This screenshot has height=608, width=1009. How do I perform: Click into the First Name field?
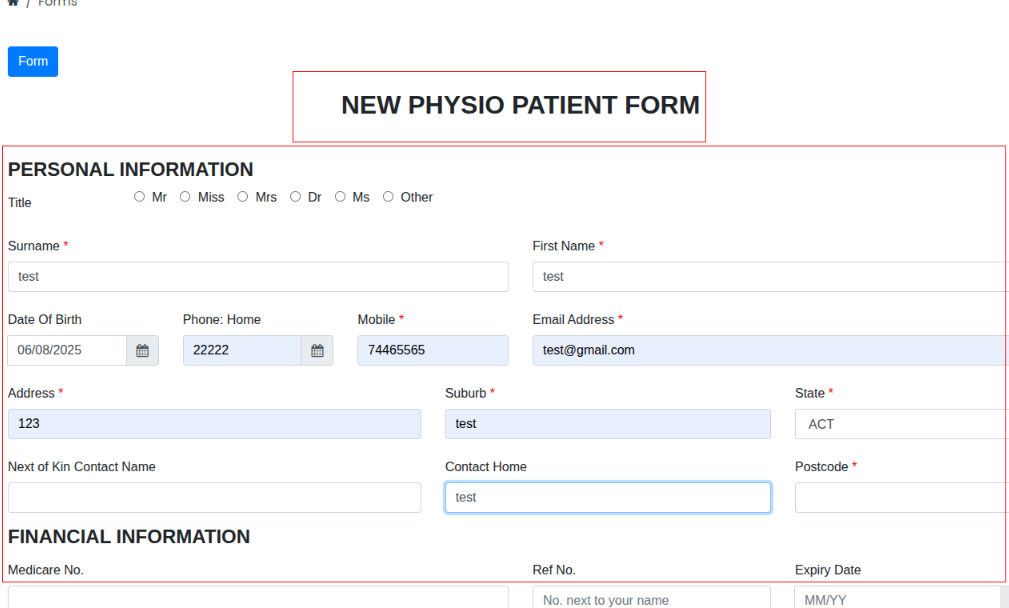770,277
